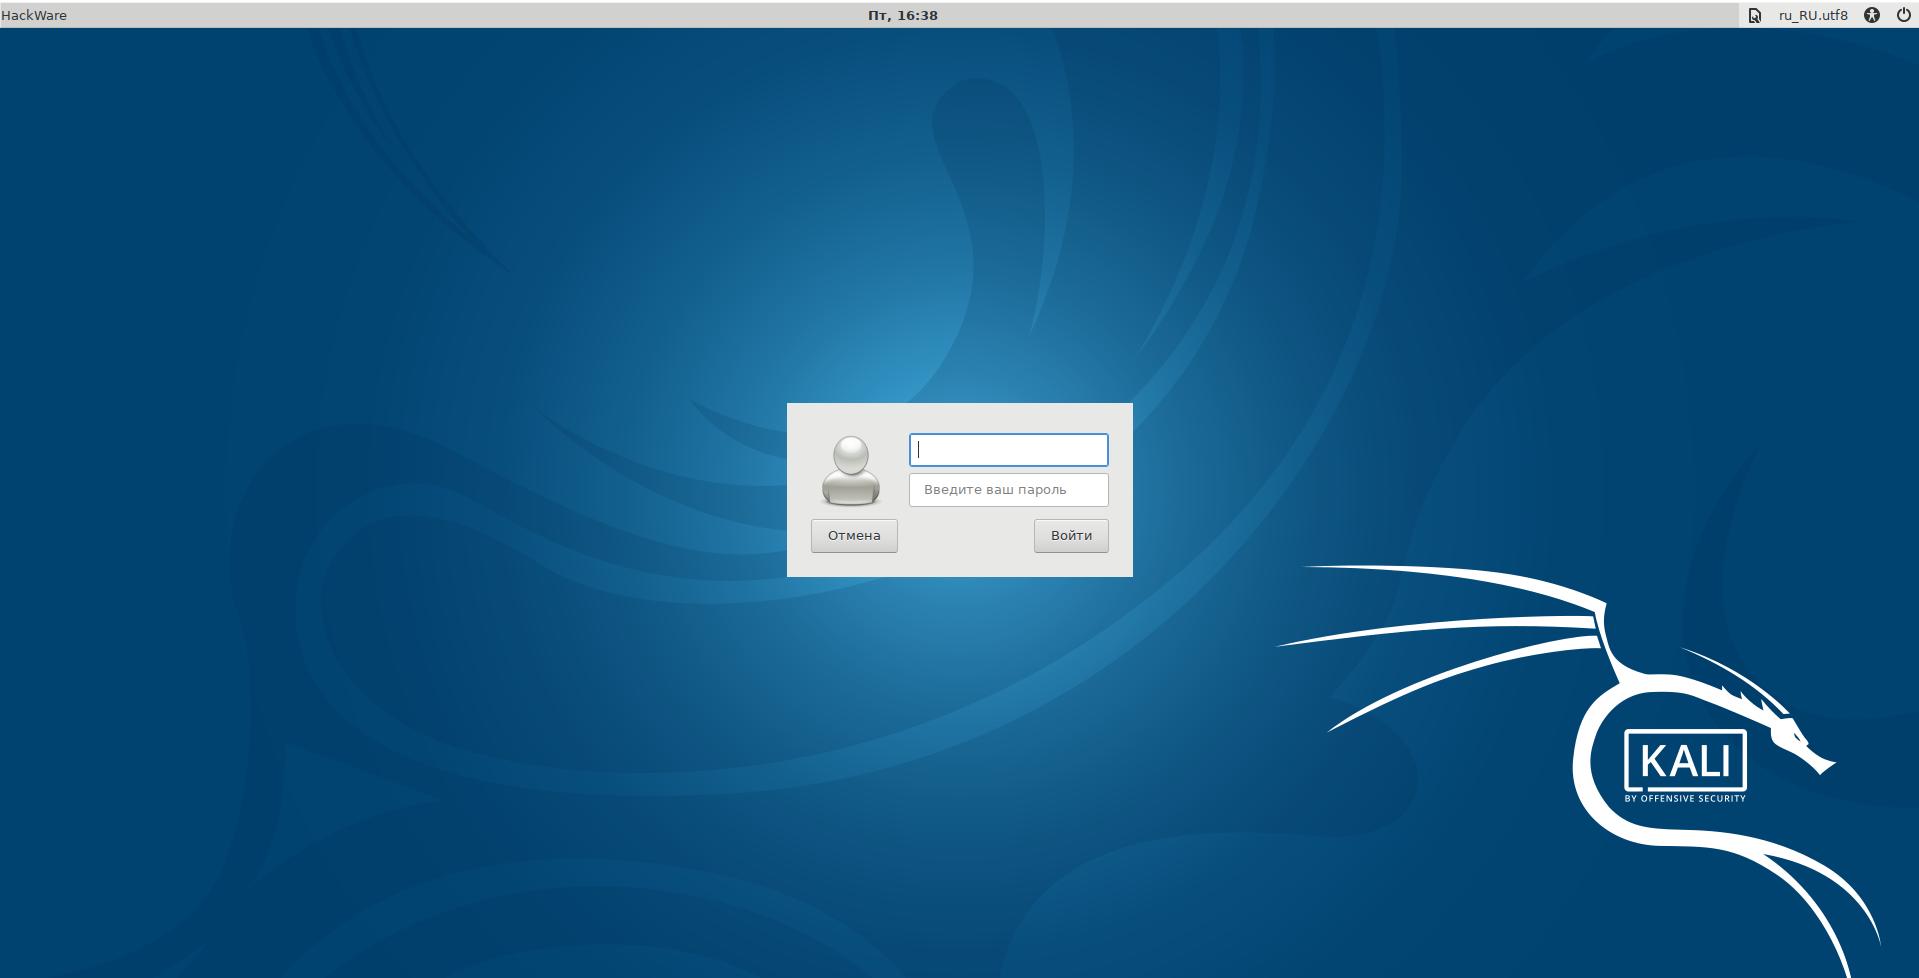
Task: Cancel the login using the Отмена button
Action: (853, 536)
